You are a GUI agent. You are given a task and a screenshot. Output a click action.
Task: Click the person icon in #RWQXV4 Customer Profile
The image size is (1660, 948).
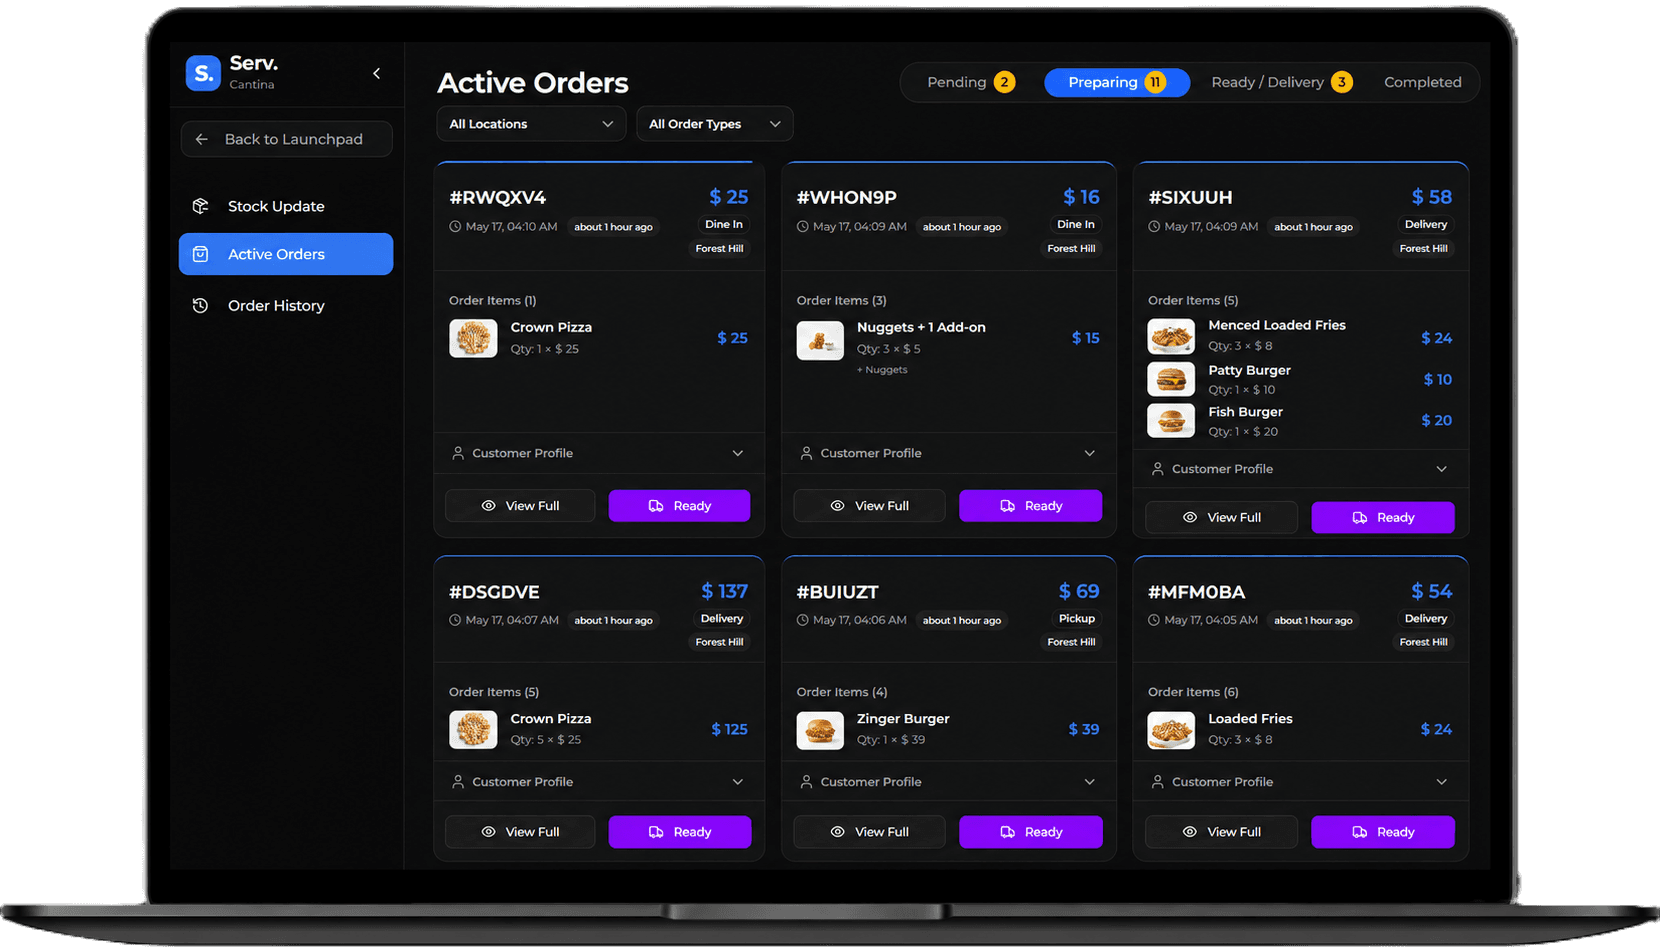point(458,453)
